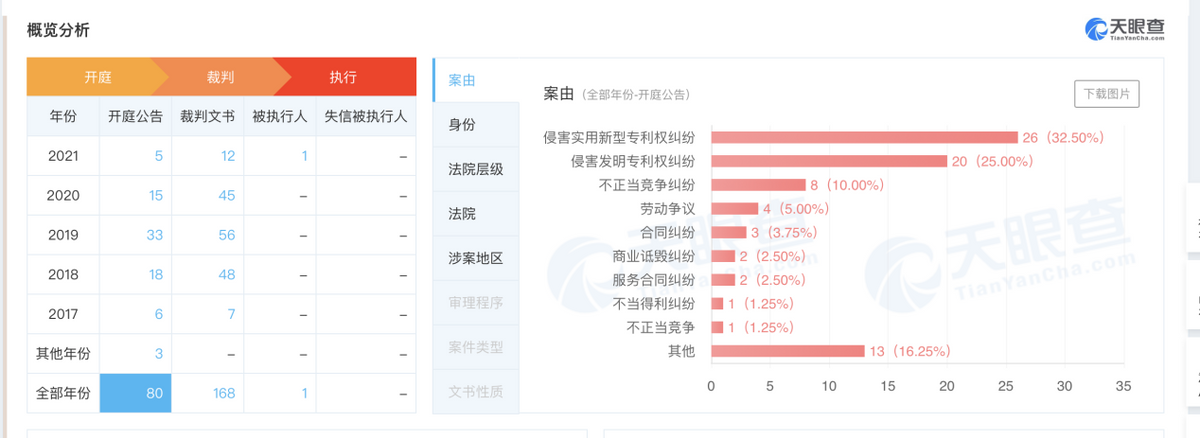This screenshot has width=1200, height=438.
Task: Open 2019 开庭公告 count 33
Action: (x=154, y=235)
